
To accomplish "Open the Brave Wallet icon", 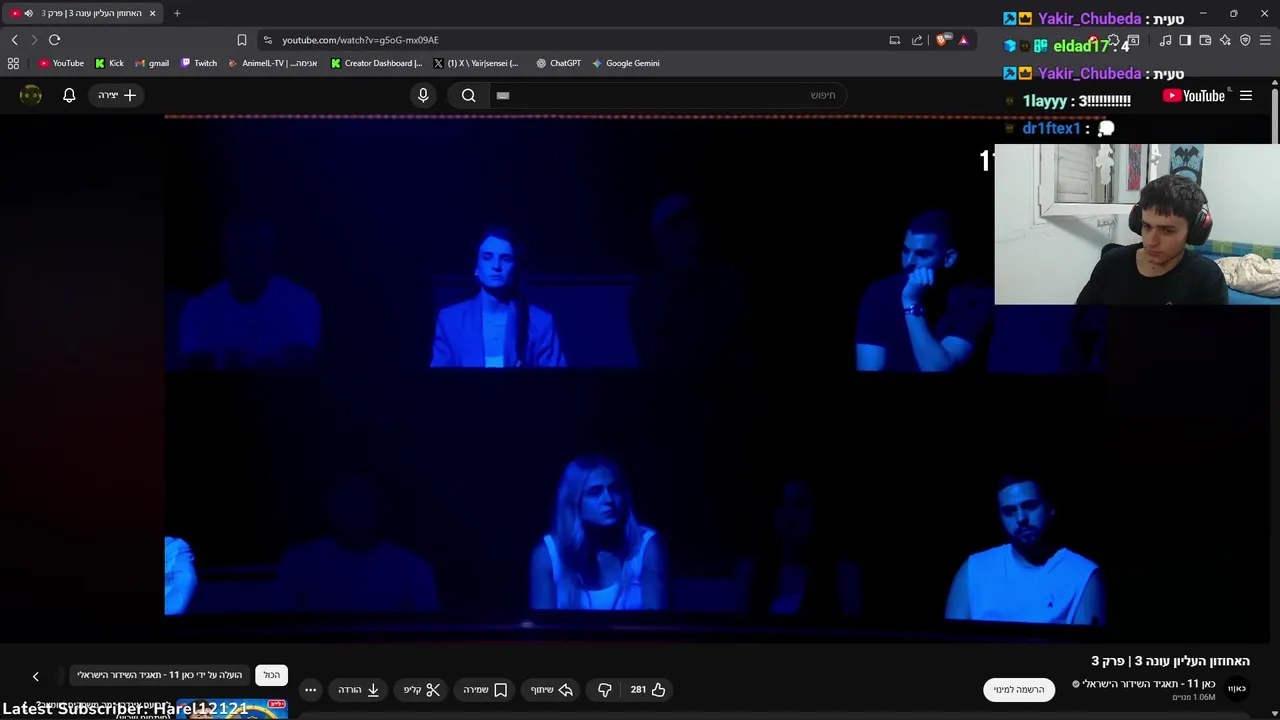I will [1205, 40].
